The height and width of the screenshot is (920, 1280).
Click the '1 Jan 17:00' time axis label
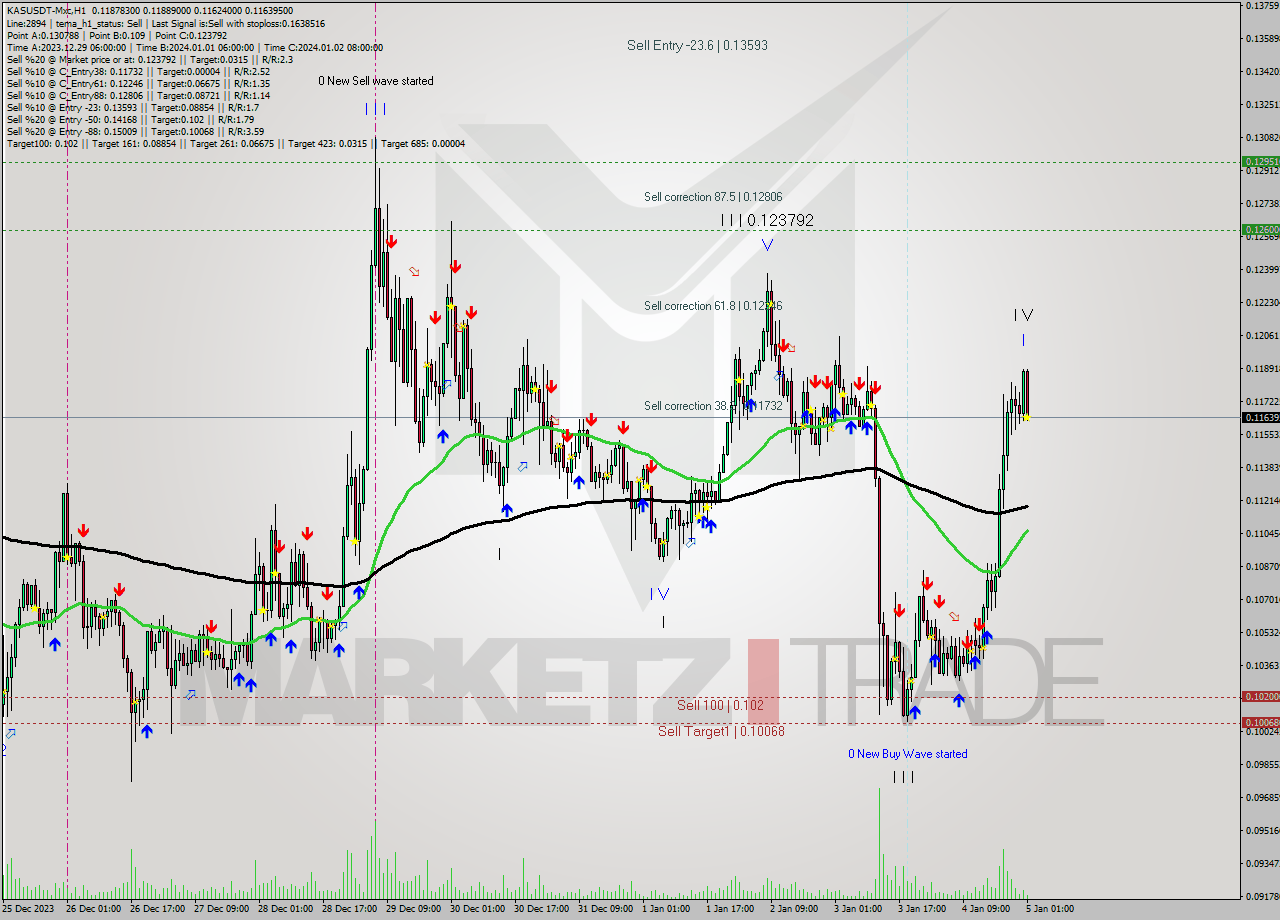pos(730,909)
